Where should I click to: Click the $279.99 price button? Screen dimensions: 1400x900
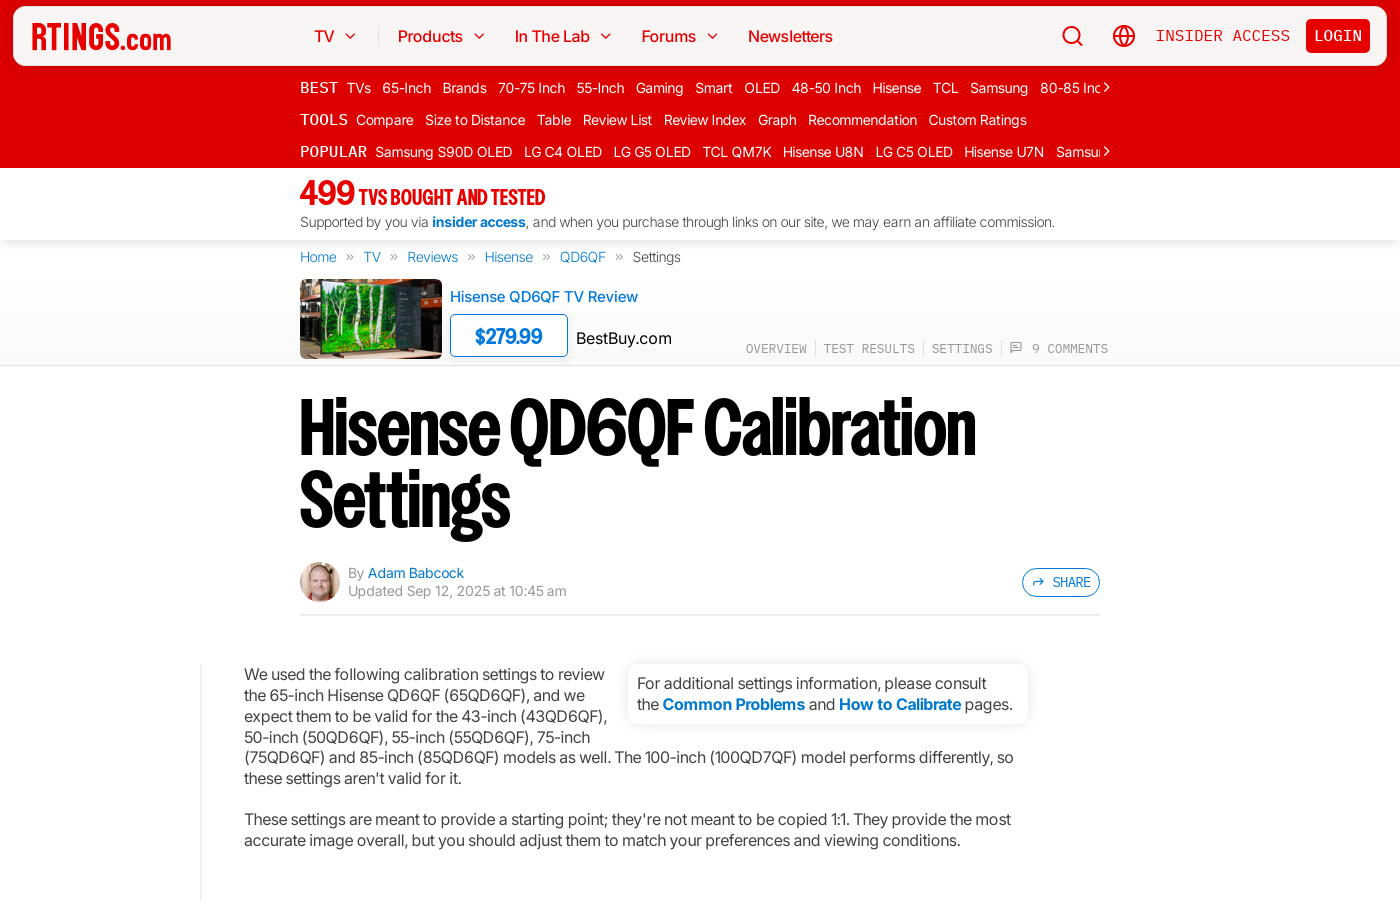click(508, 336)
